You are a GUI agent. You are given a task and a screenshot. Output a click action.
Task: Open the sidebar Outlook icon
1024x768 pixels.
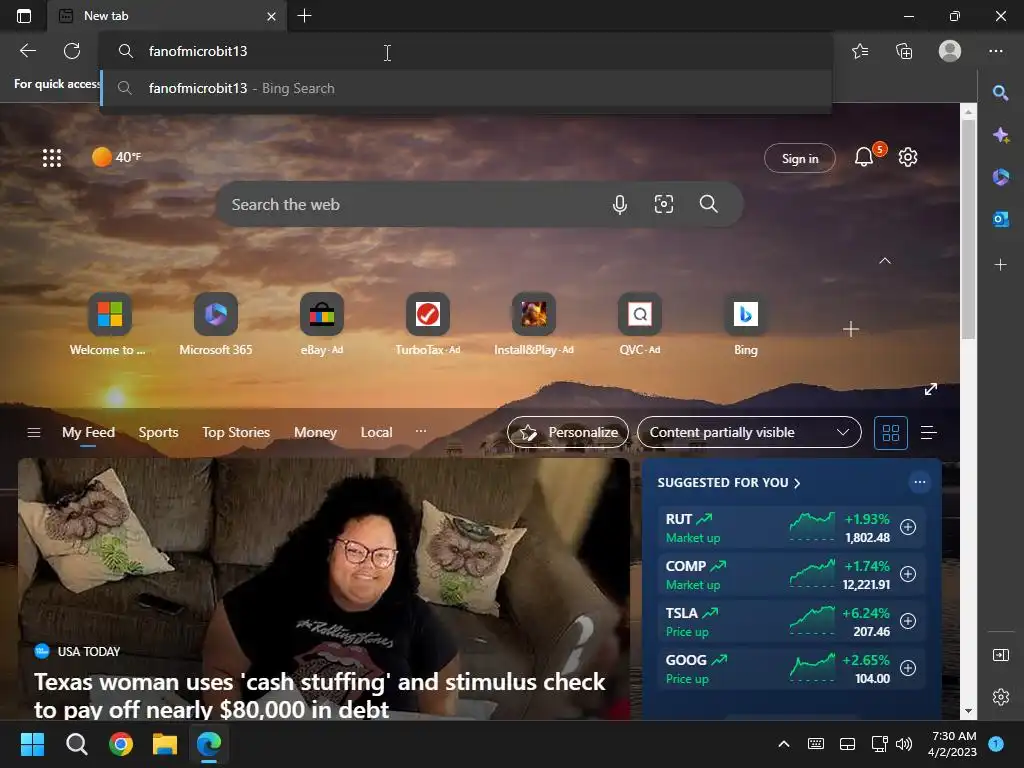[1000, 219]
